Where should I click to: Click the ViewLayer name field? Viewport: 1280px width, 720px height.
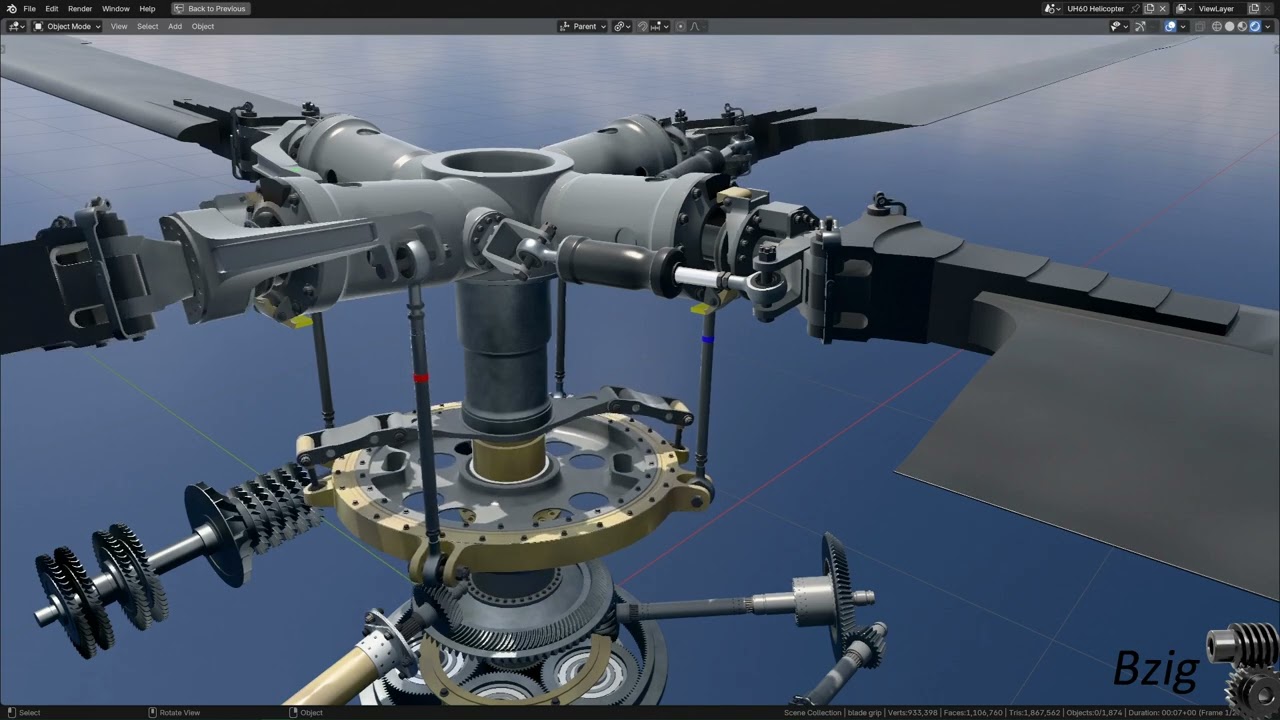tap(1222, 8)
